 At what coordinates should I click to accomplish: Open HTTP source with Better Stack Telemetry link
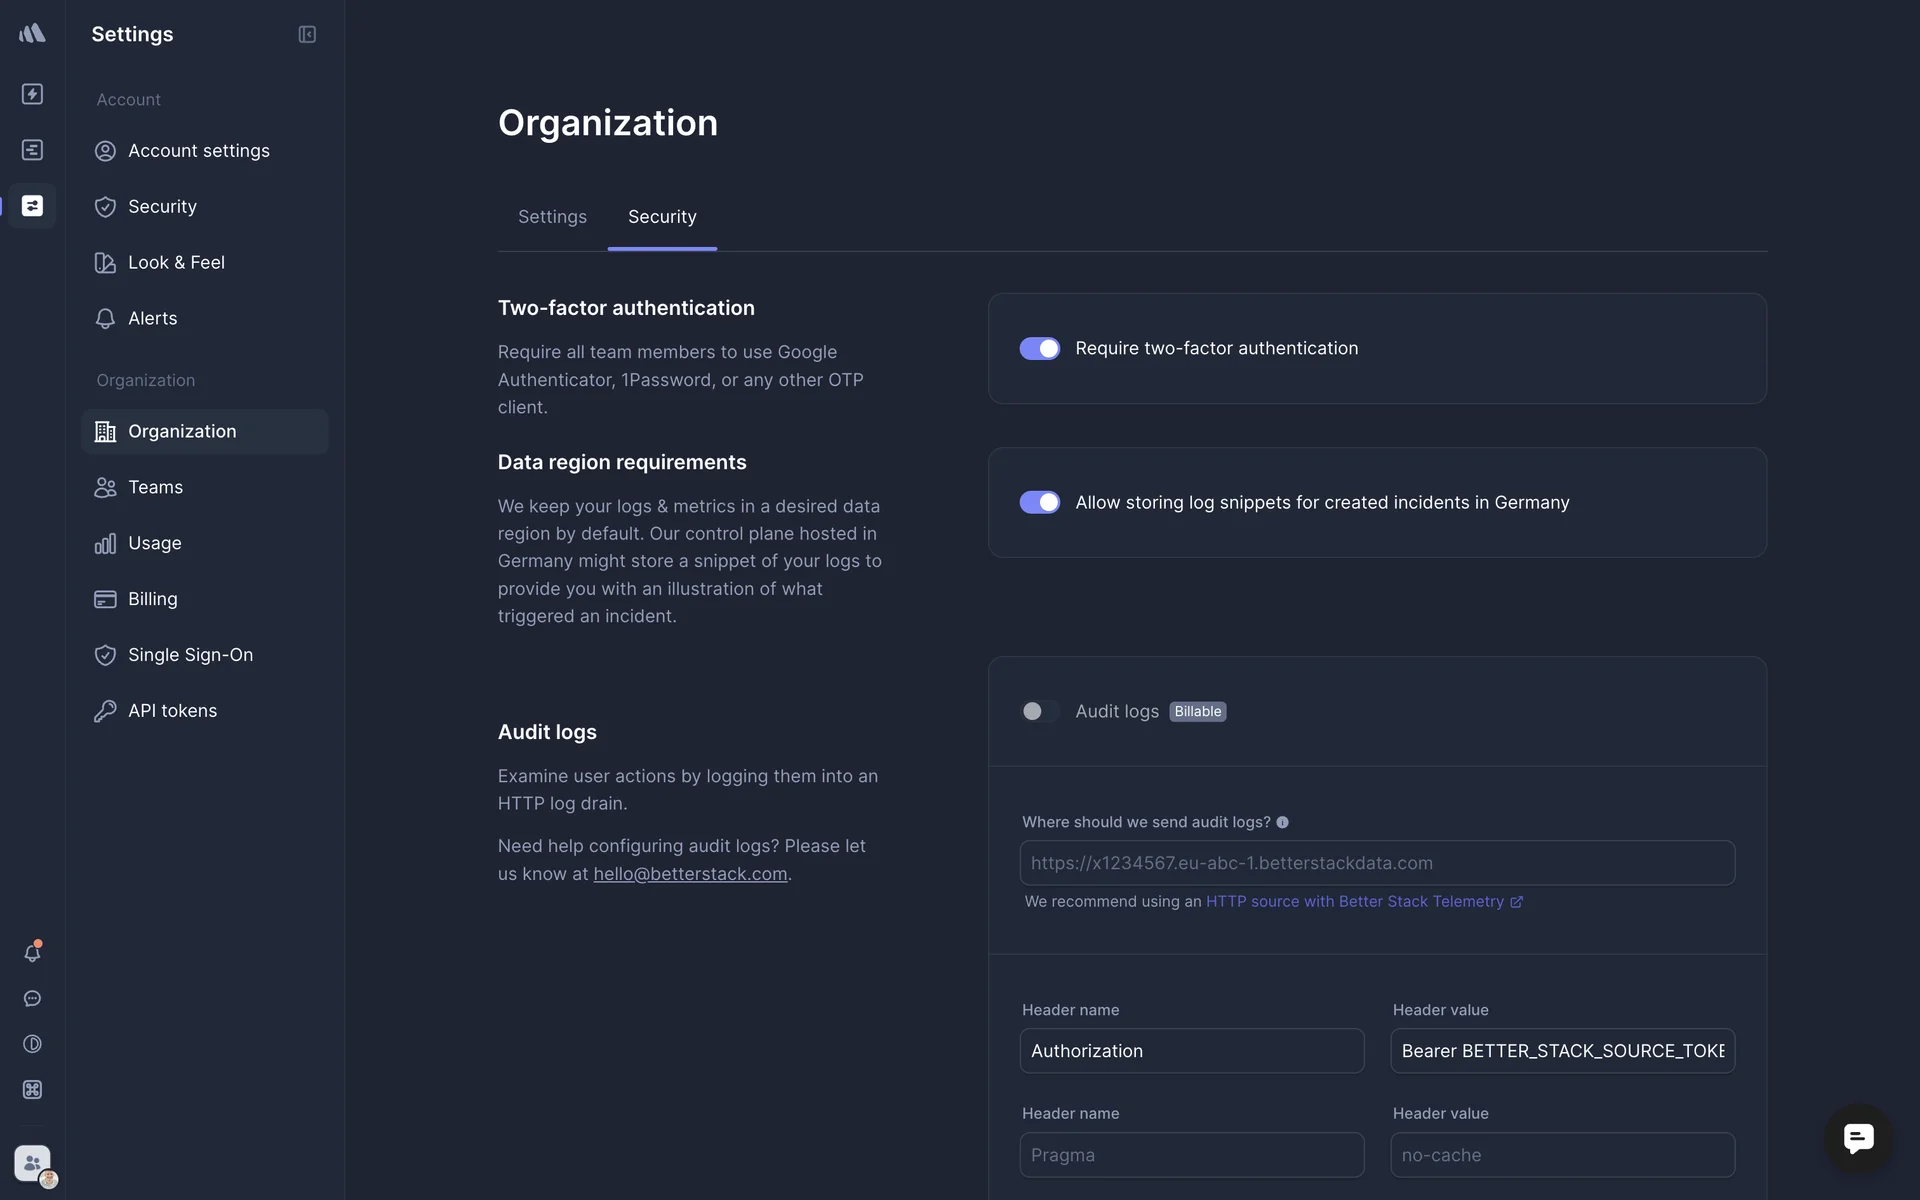[1355, 902]
